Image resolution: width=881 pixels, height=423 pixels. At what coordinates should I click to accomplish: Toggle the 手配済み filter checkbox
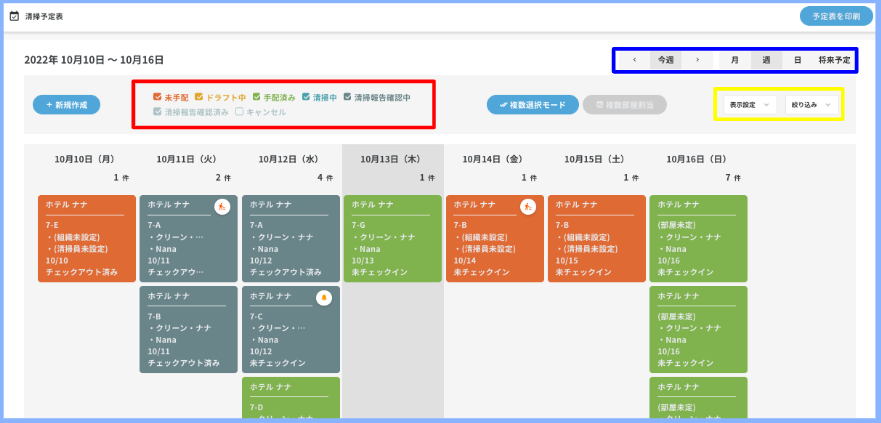point(257,97)
